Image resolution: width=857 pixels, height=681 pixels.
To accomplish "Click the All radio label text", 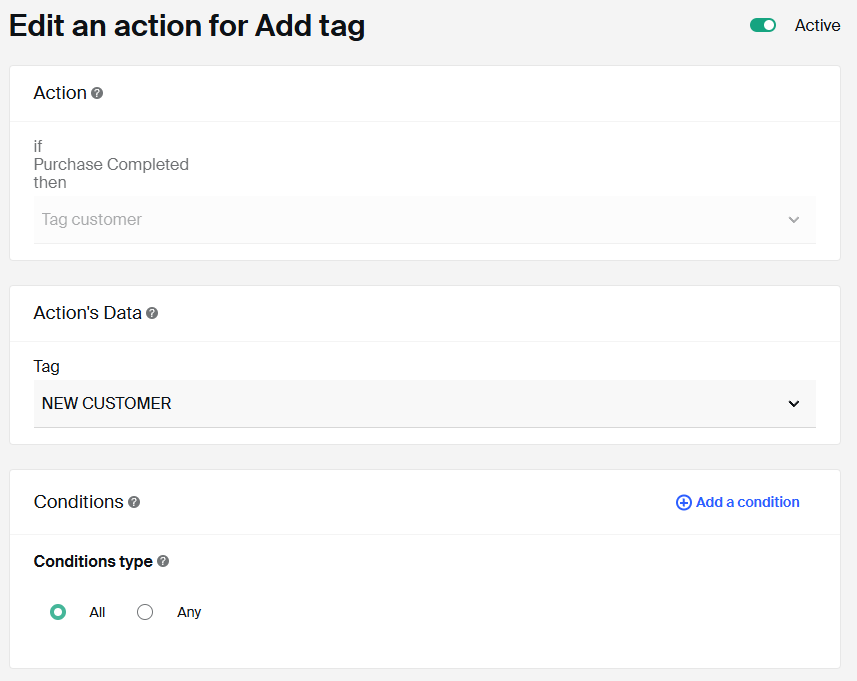I will (97, 612).
